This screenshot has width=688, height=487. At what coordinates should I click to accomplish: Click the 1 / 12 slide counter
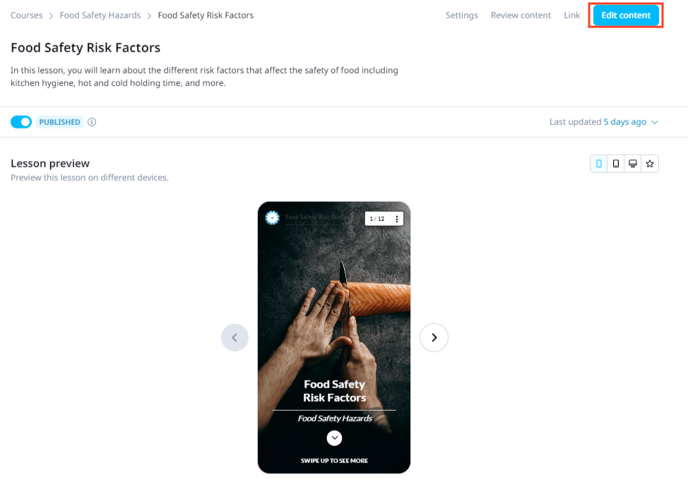click(x=377, y=218)
